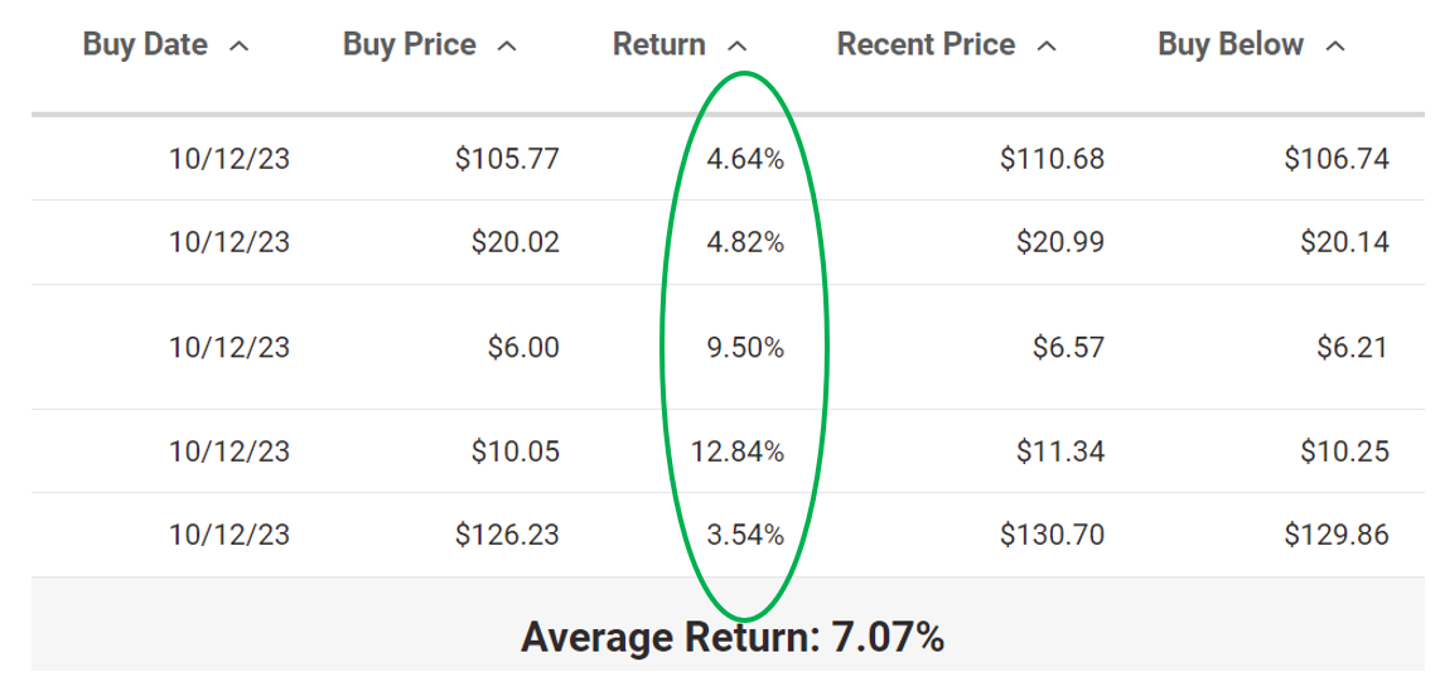Select the $130.70 recent price cell
Image resolution: width=1440 pixels, height=692 pixels.
1052,535
